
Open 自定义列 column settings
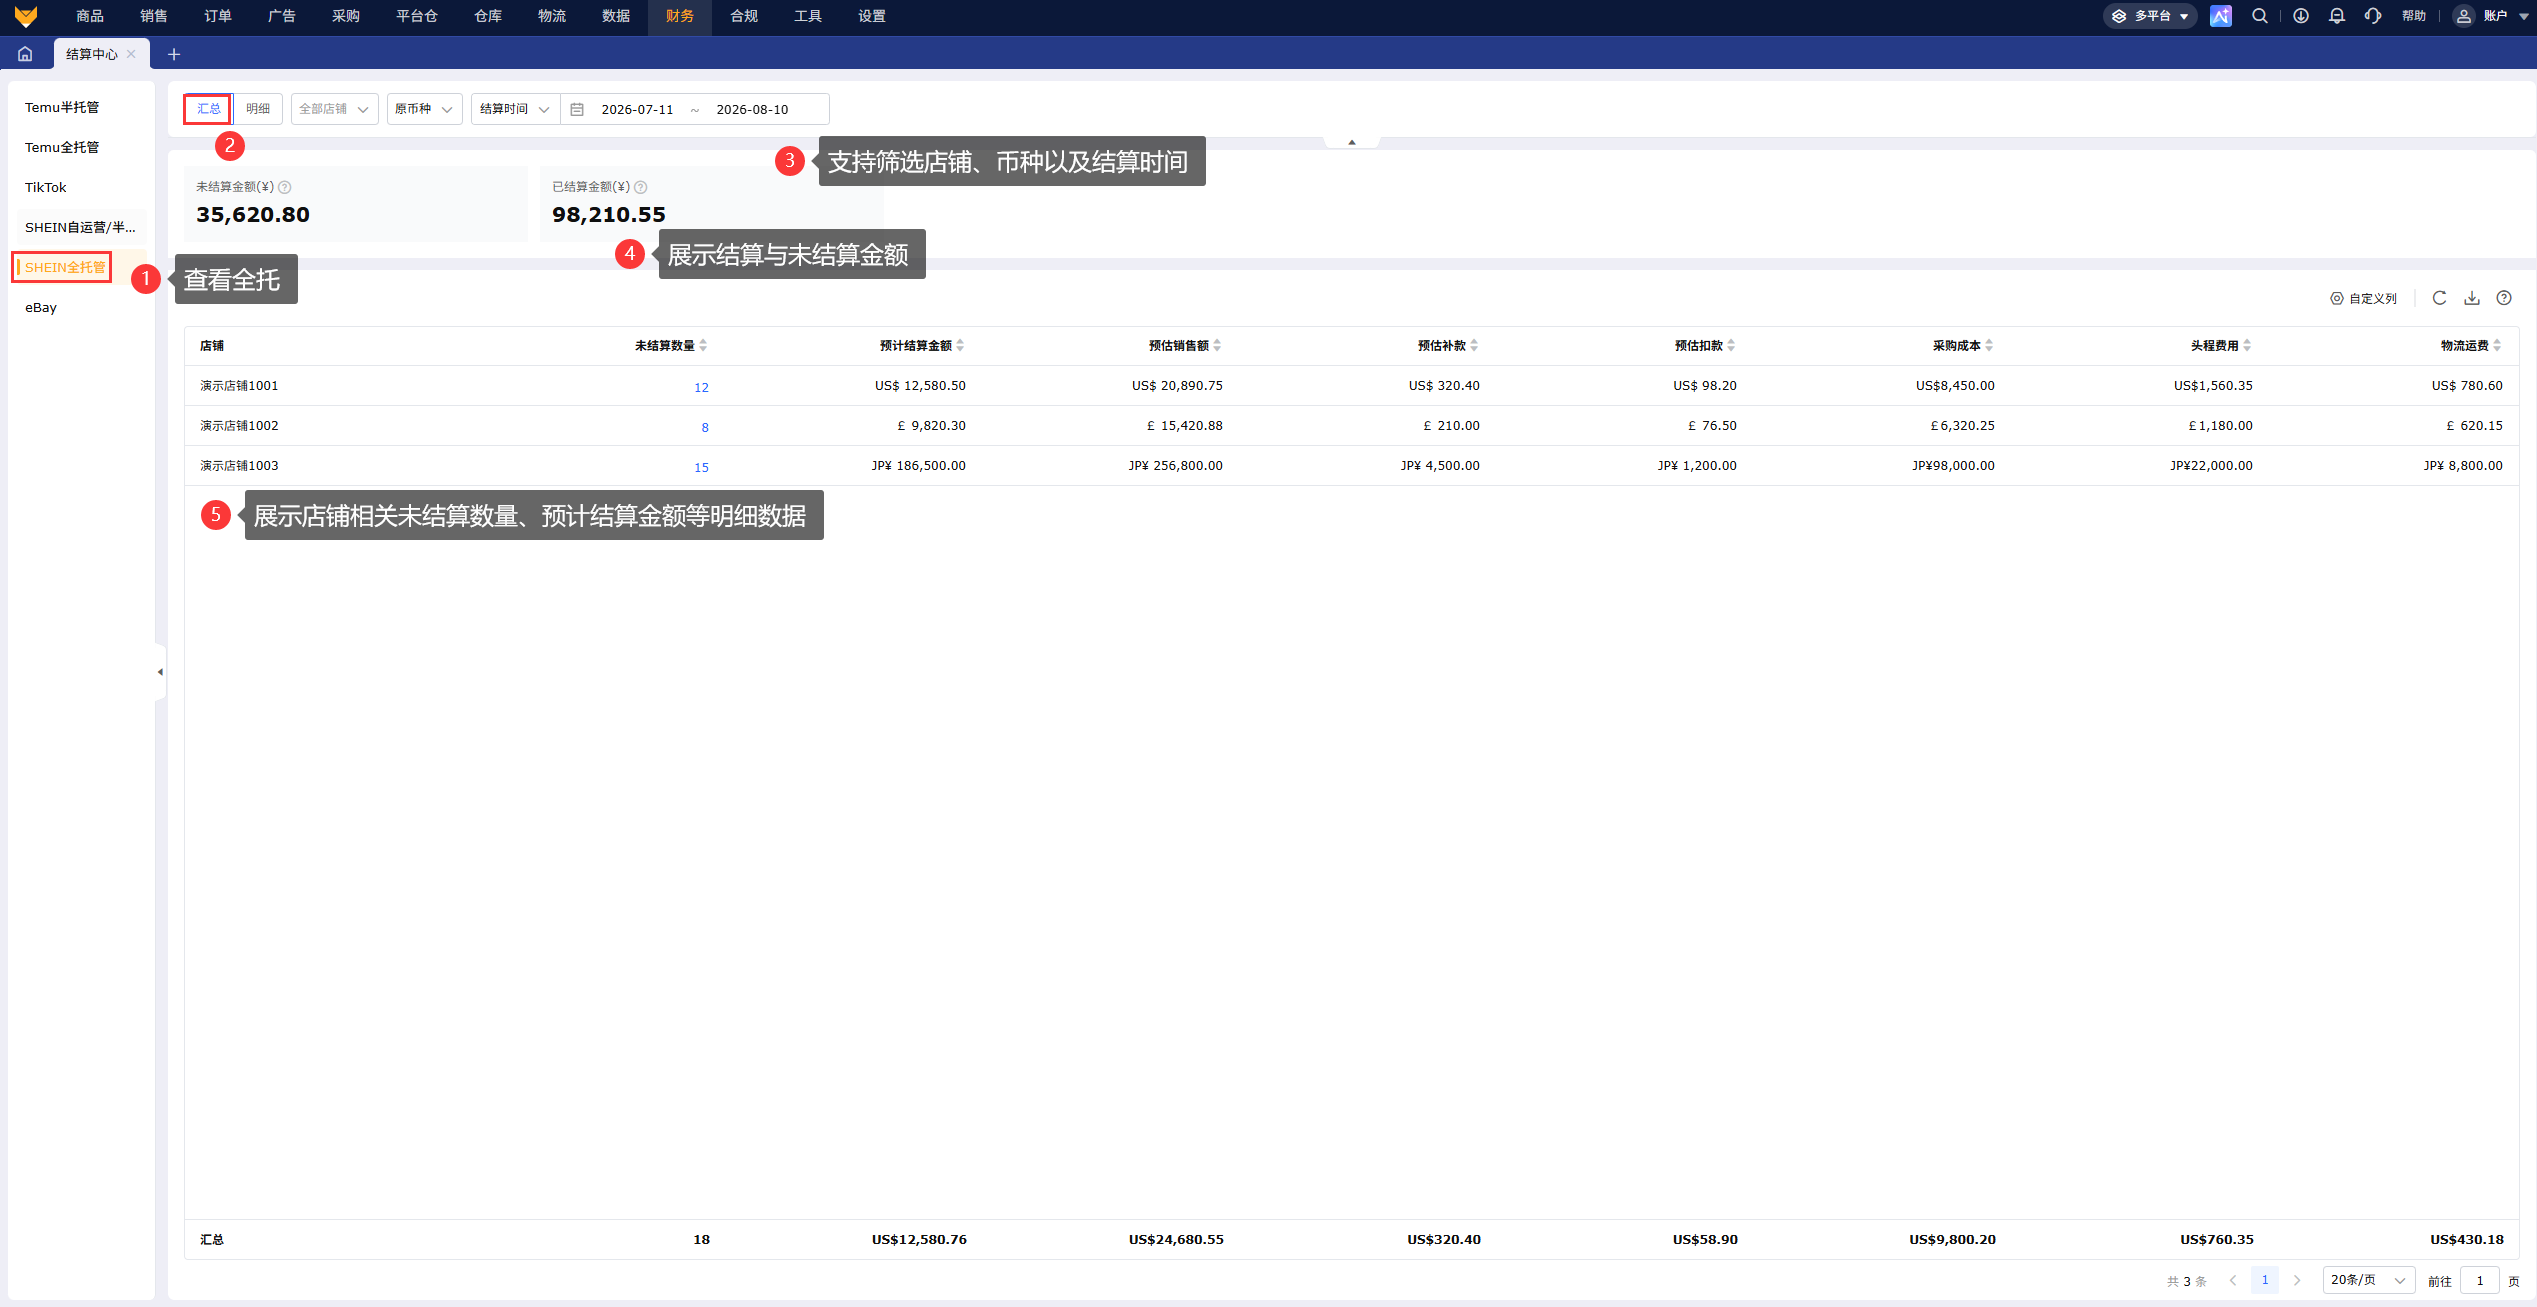pyautogui.click(x=2364, y=298)
